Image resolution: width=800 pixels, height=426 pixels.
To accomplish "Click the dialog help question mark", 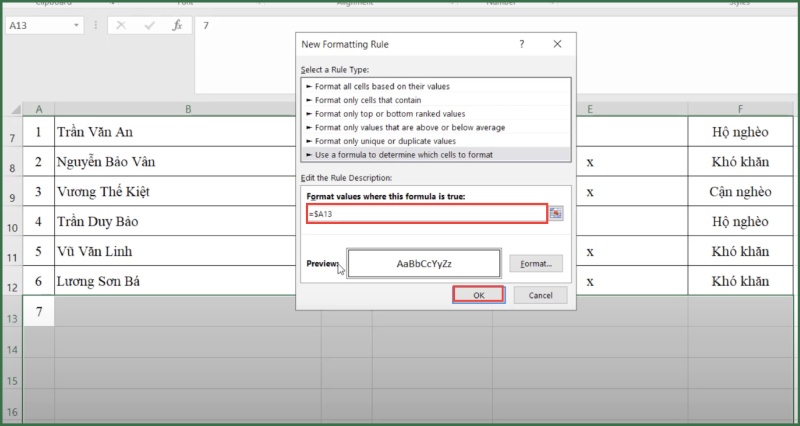I will pyautogui.click(x=521, y=45).
